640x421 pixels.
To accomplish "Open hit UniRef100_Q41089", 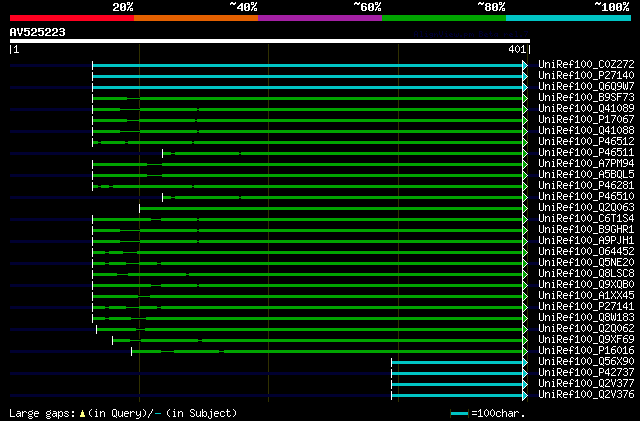I will 586,108.
